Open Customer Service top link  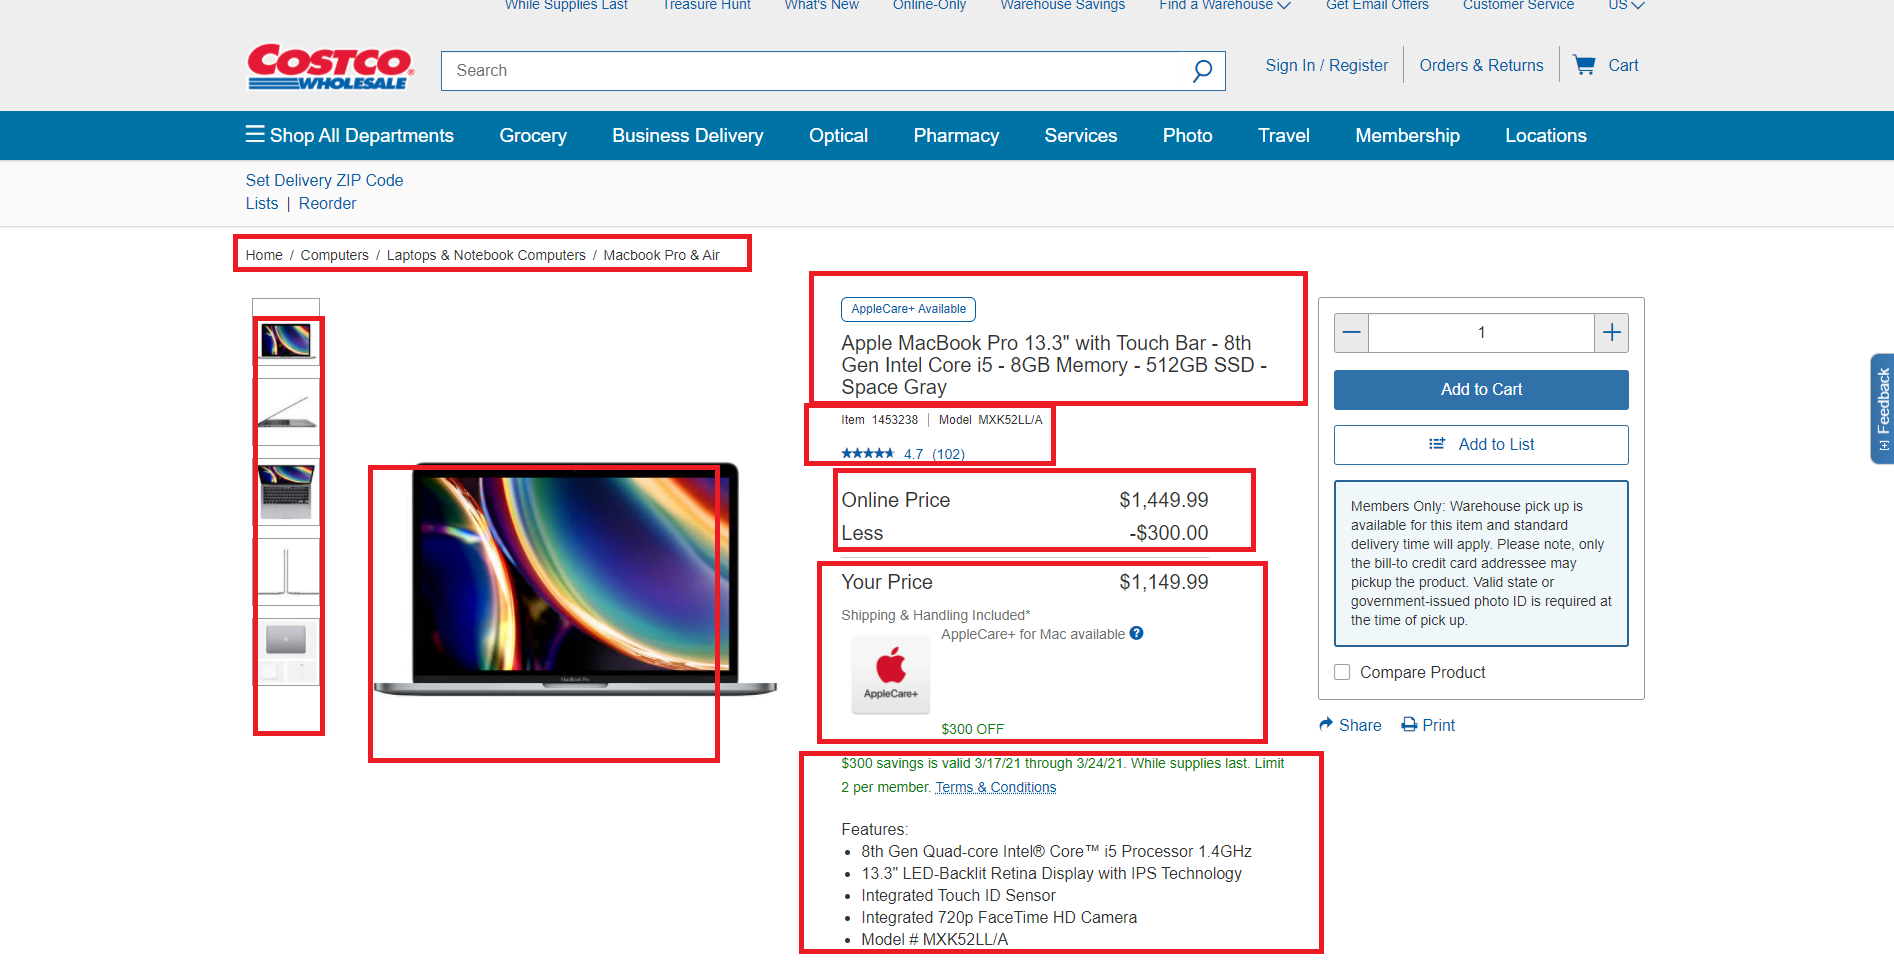pyautogui.click(x=1518, y=5)
